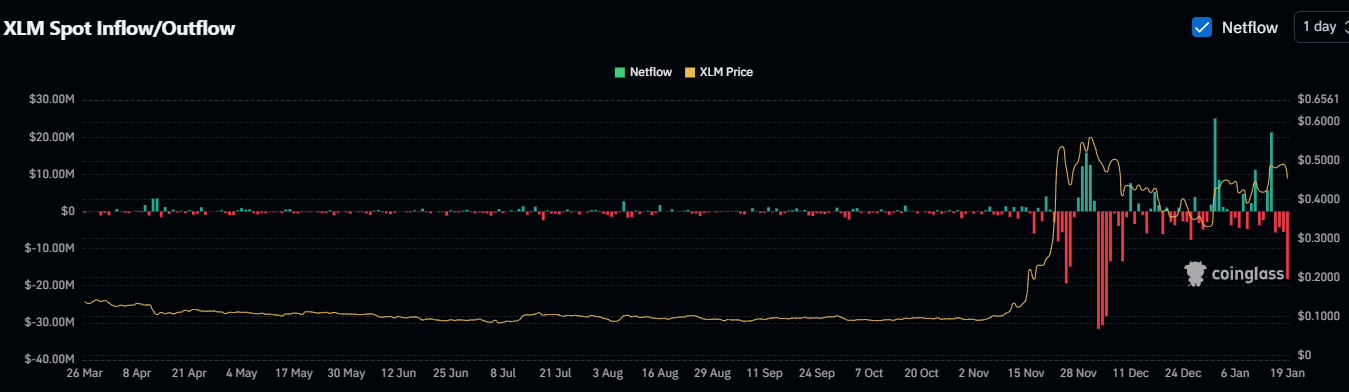Click the $0.6561 price axis label

1317,99
